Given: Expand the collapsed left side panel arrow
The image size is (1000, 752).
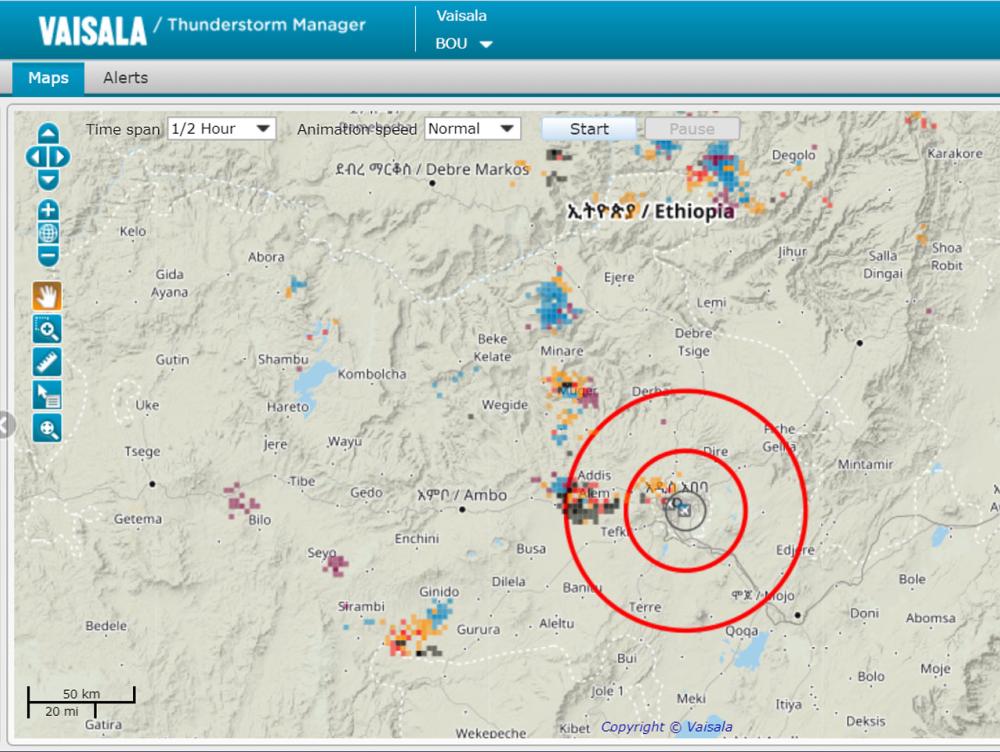Looking at the screenshot, I should (6, 425).
